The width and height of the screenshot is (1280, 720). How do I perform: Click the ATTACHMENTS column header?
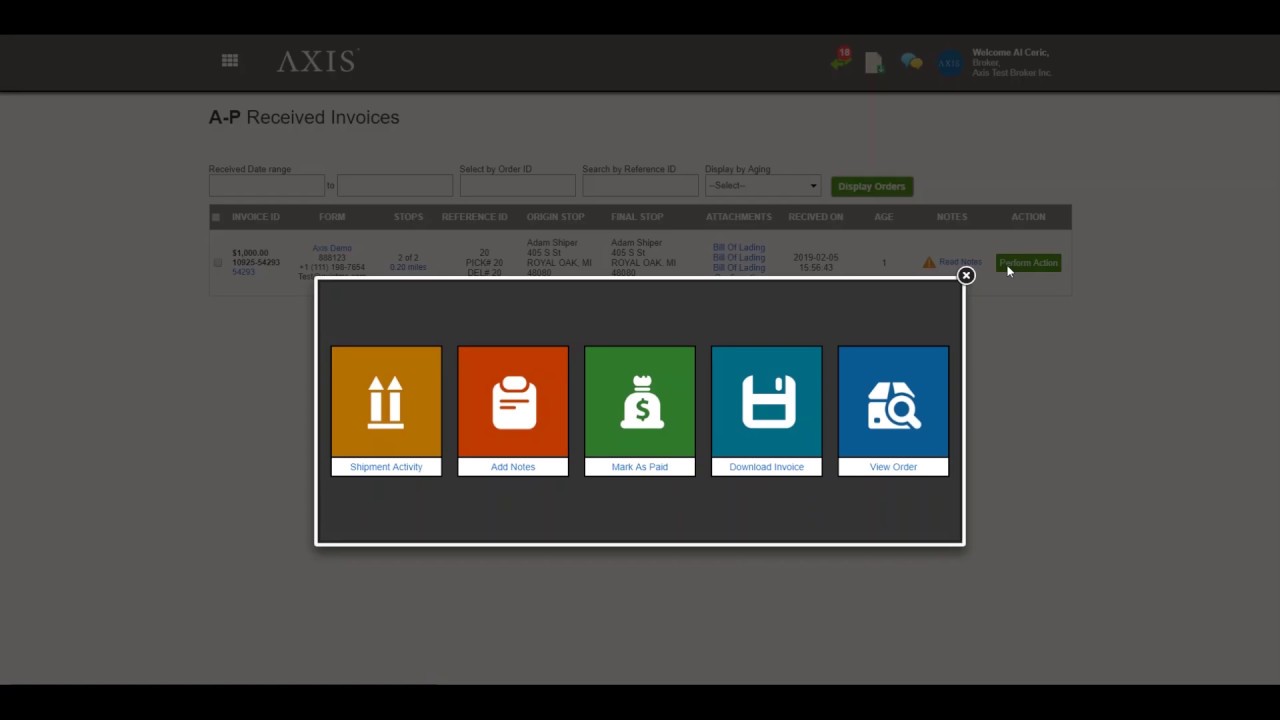pyautogui.click(x=739, y=217)
